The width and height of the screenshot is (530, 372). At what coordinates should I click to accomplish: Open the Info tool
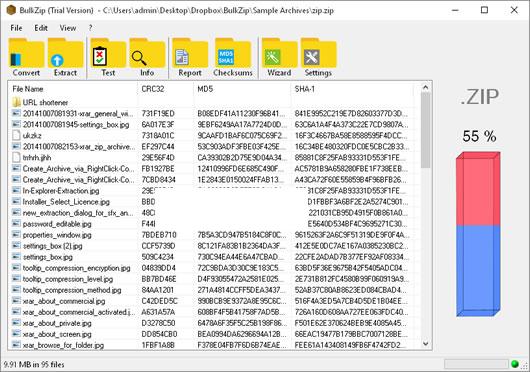point(147,57)
